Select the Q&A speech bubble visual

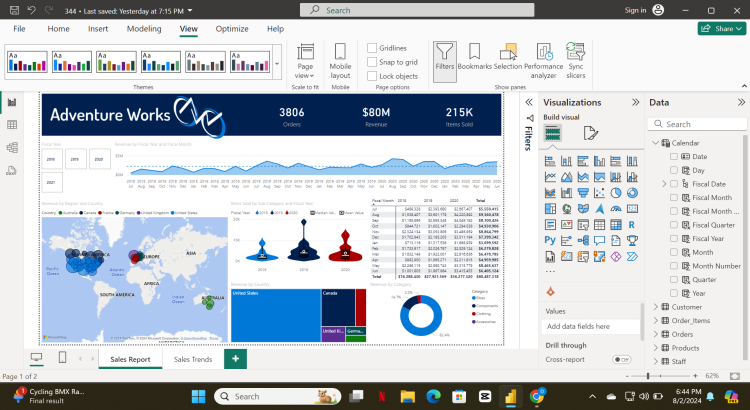(x=599, y=240)
